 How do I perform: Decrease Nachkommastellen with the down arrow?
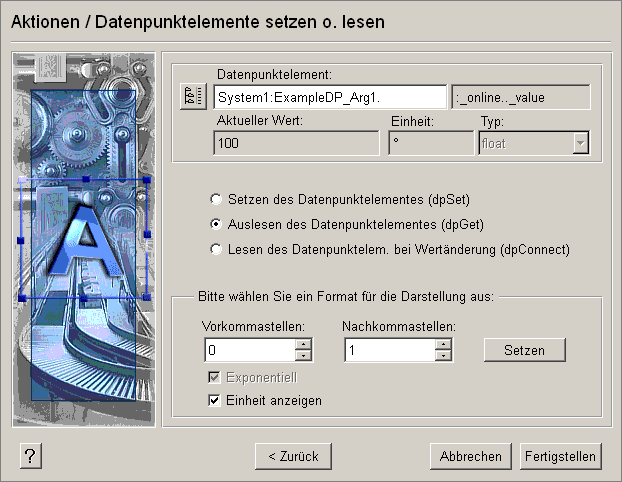pos(444,355)
